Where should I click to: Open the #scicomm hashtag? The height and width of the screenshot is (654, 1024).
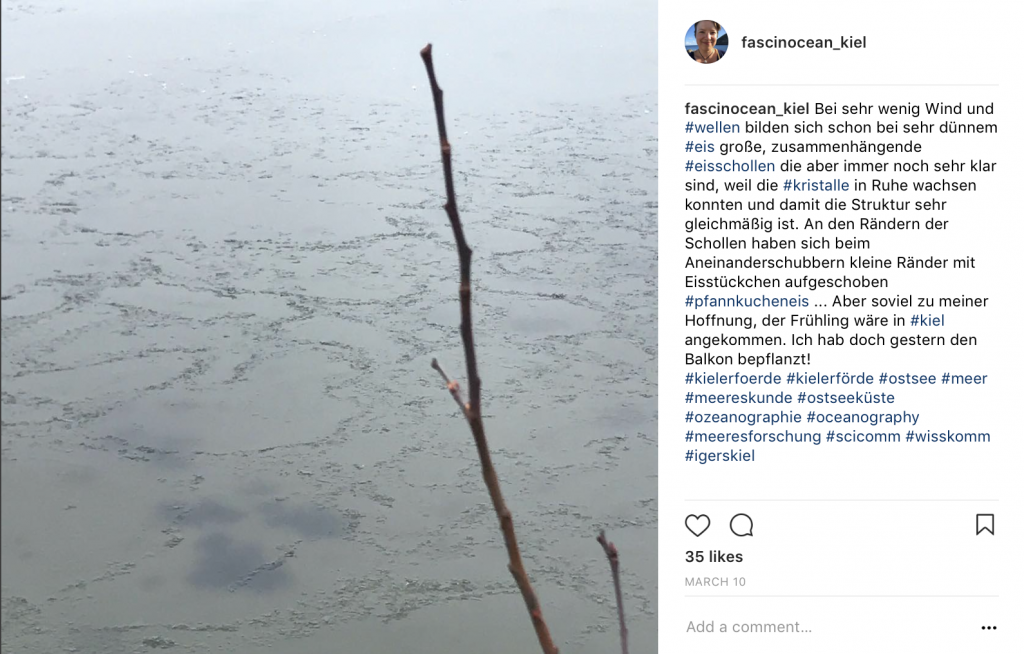click(x=863, y=436)
